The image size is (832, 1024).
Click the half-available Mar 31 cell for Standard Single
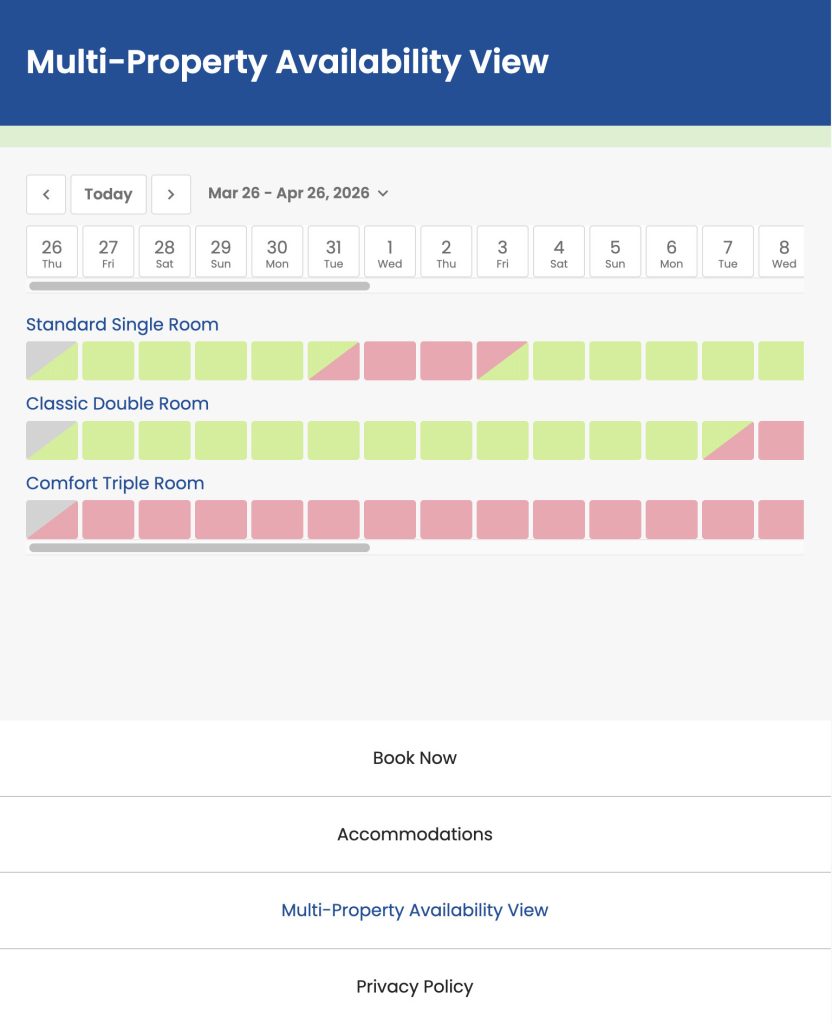pyautogui.click(x=333, y=360)
